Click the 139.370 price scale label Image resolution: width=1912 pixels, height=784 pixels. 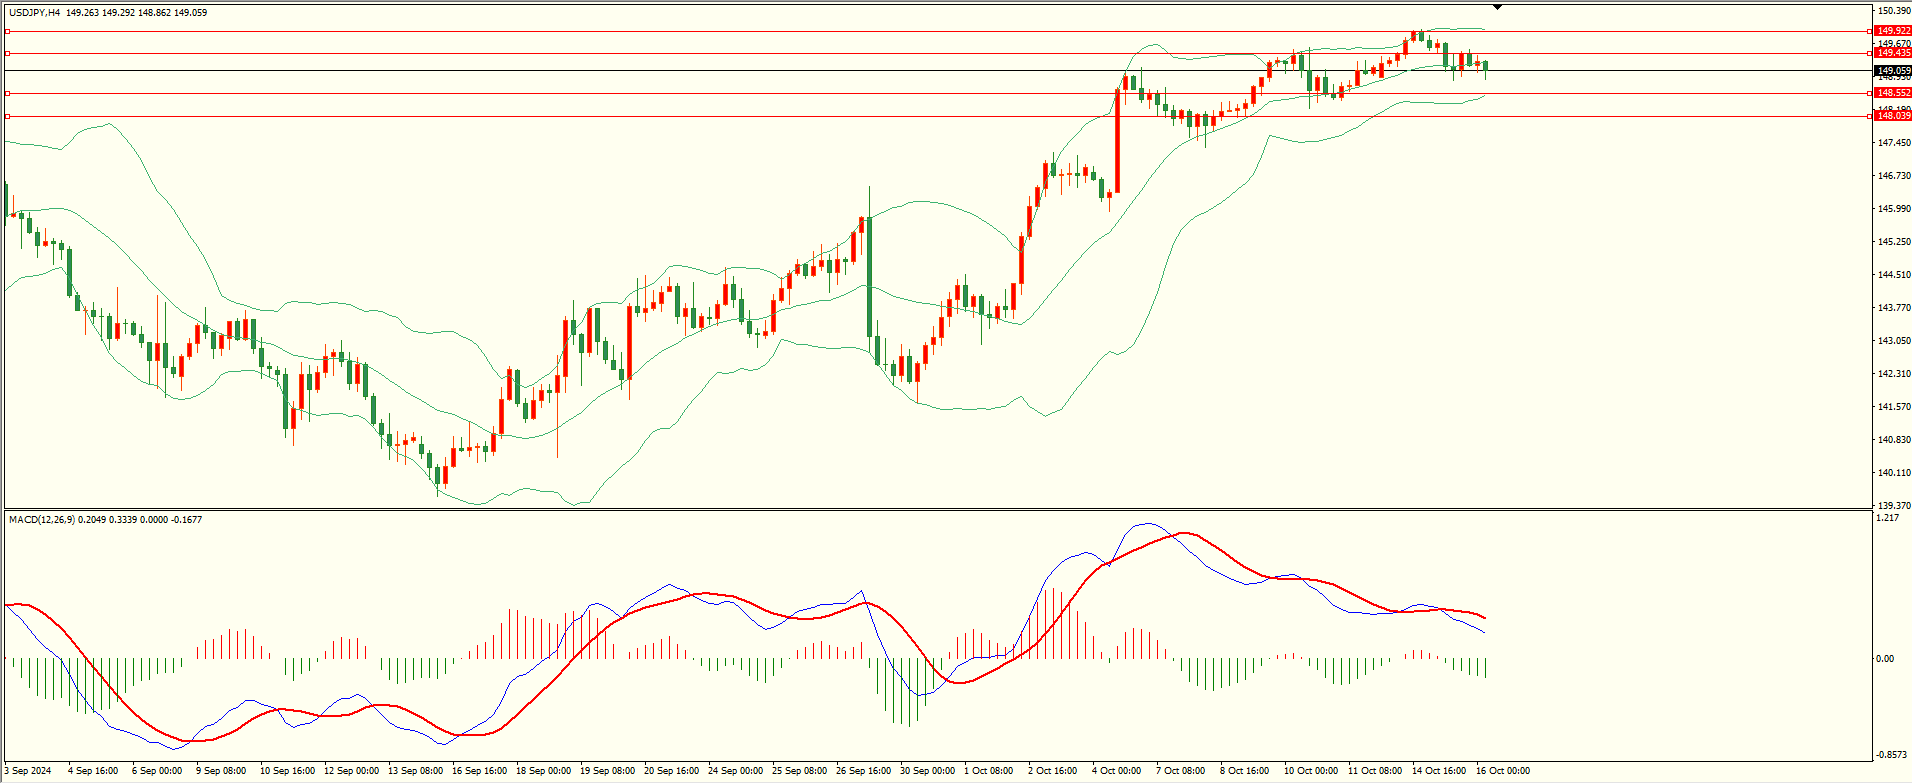[x=1894, y=506]
